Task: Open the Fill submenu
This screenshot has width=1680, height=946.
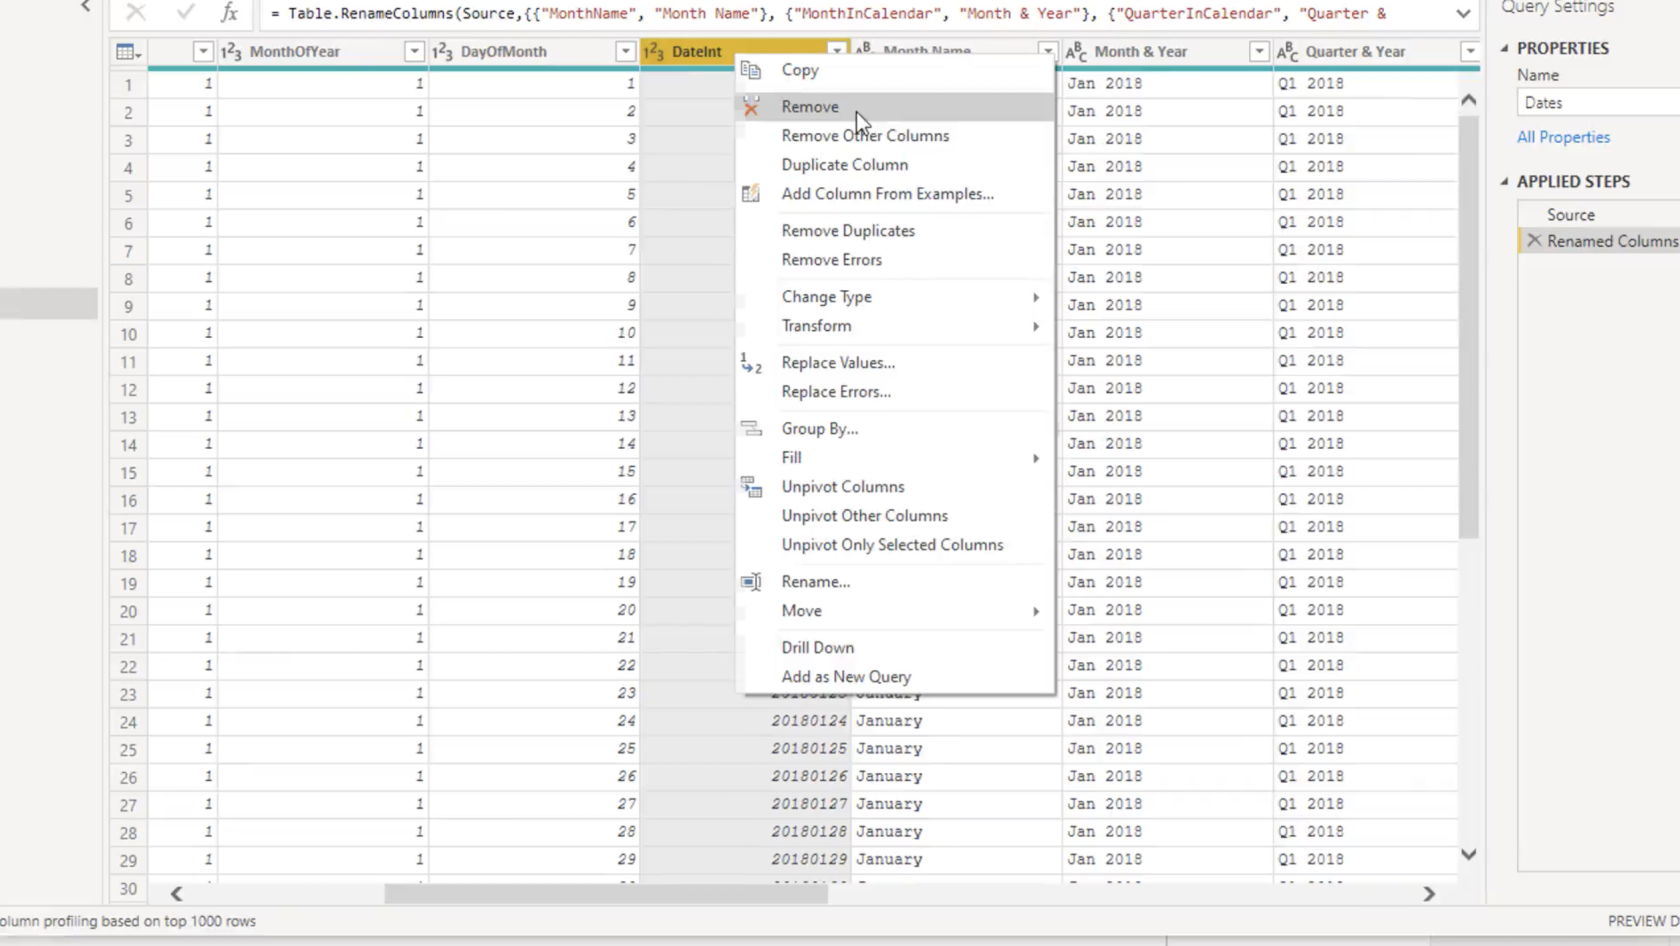Action: click(x=895, y=458)
